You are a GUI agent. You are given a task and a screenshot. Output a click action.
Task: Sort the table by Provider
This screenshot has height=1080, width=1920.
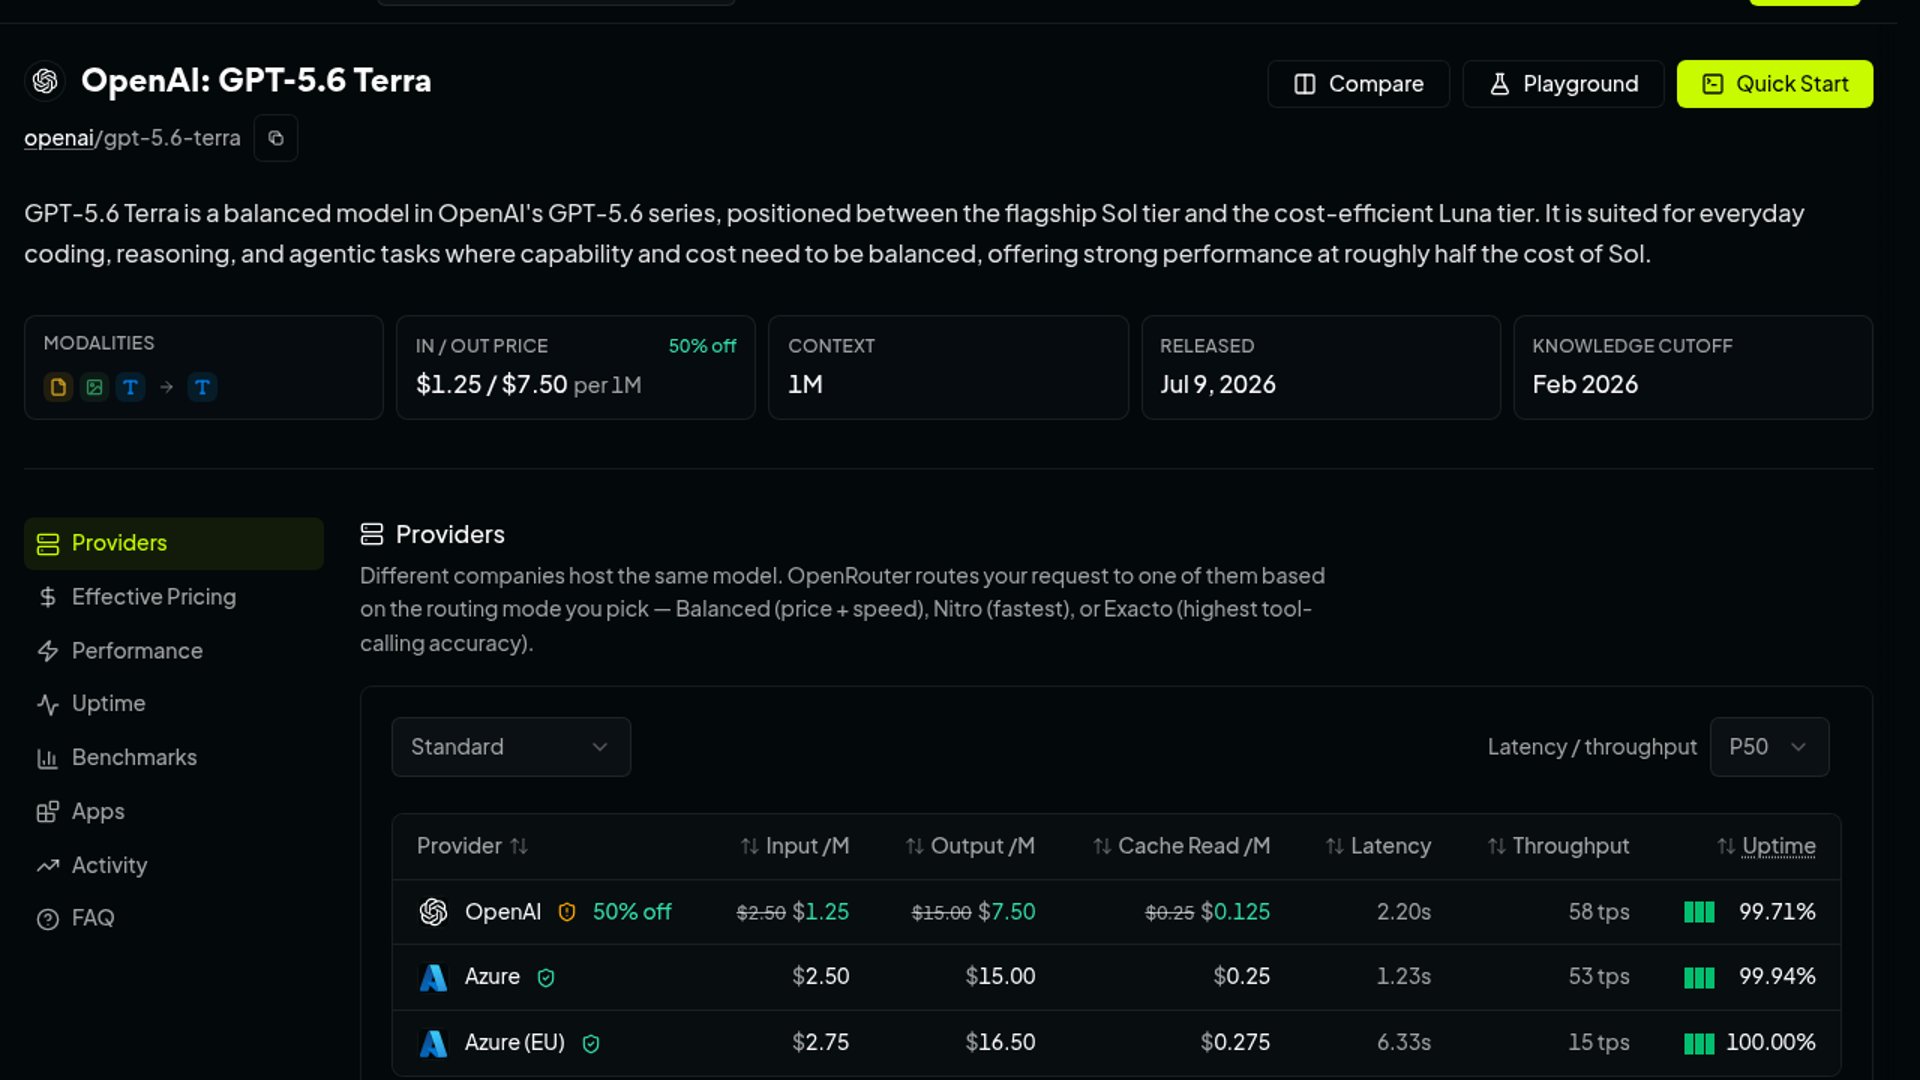tap(472, 846)
